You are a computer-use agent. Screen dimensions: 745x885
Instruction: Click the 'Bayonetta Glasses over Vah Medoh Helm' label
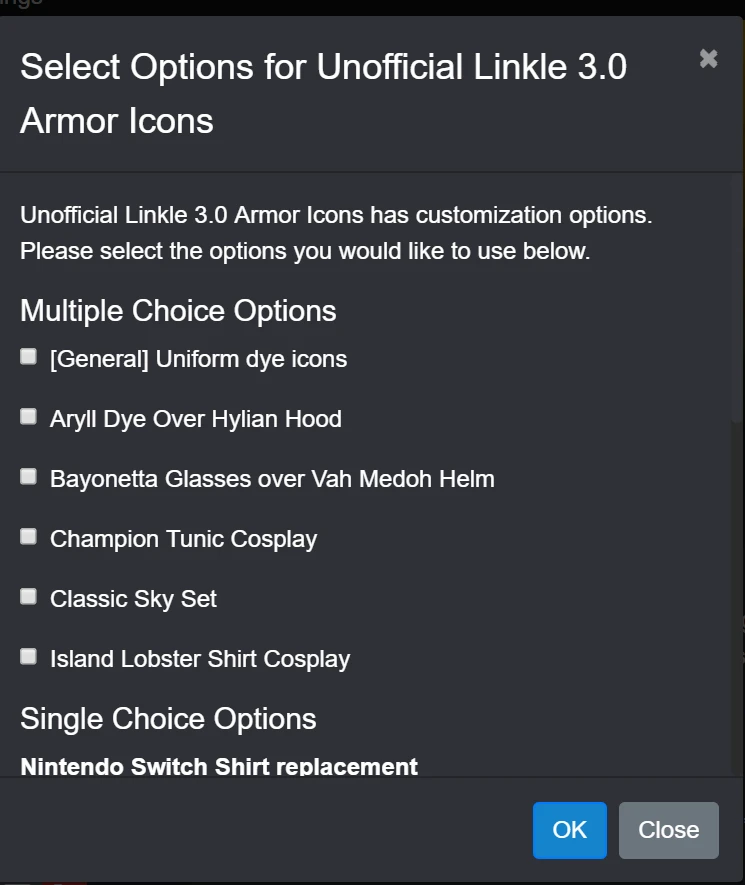(x=272, y=479)
